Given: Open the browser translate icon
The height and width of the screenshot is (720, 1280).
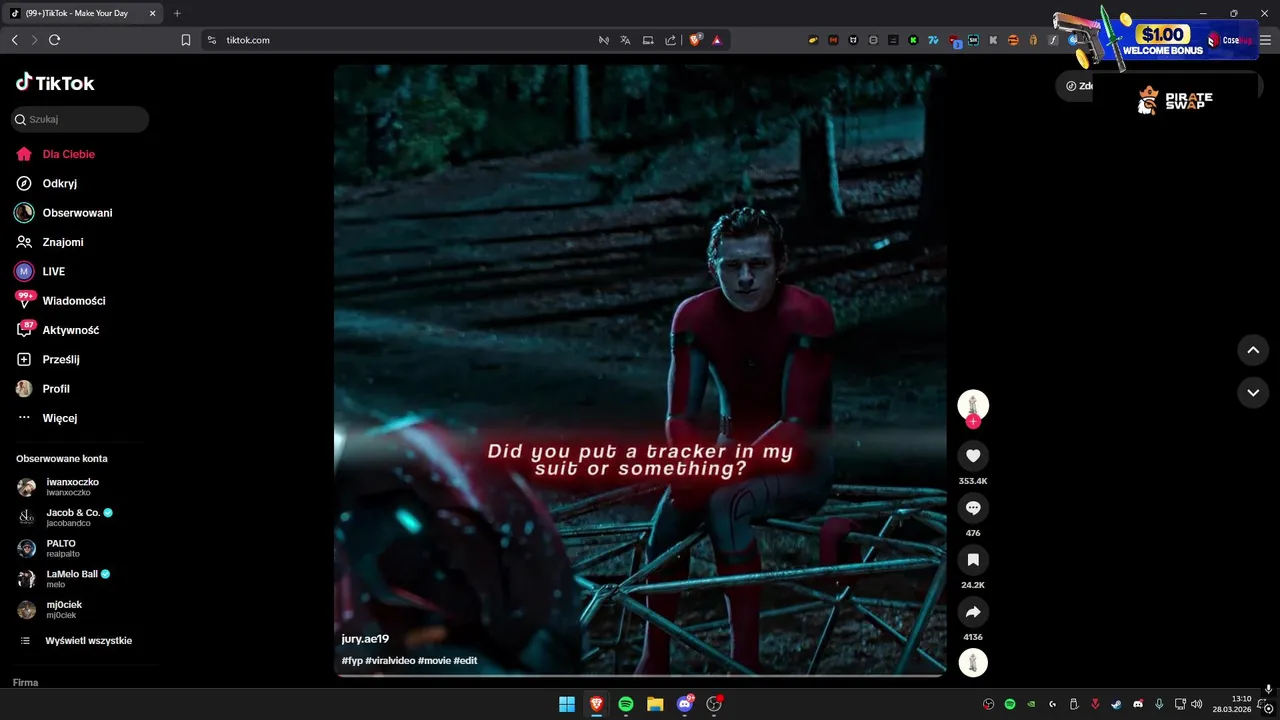Looking at the screenshot, I should pos(625,40).
